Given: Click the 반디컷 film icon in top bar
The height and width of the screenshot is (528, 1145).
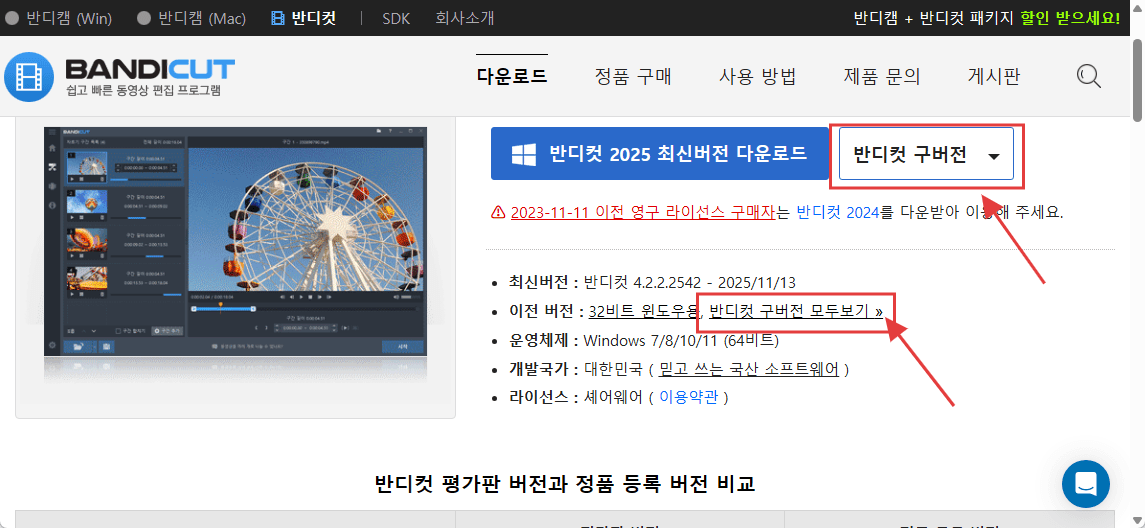Looking at the screenshot, I should click(x=278, y=18).
